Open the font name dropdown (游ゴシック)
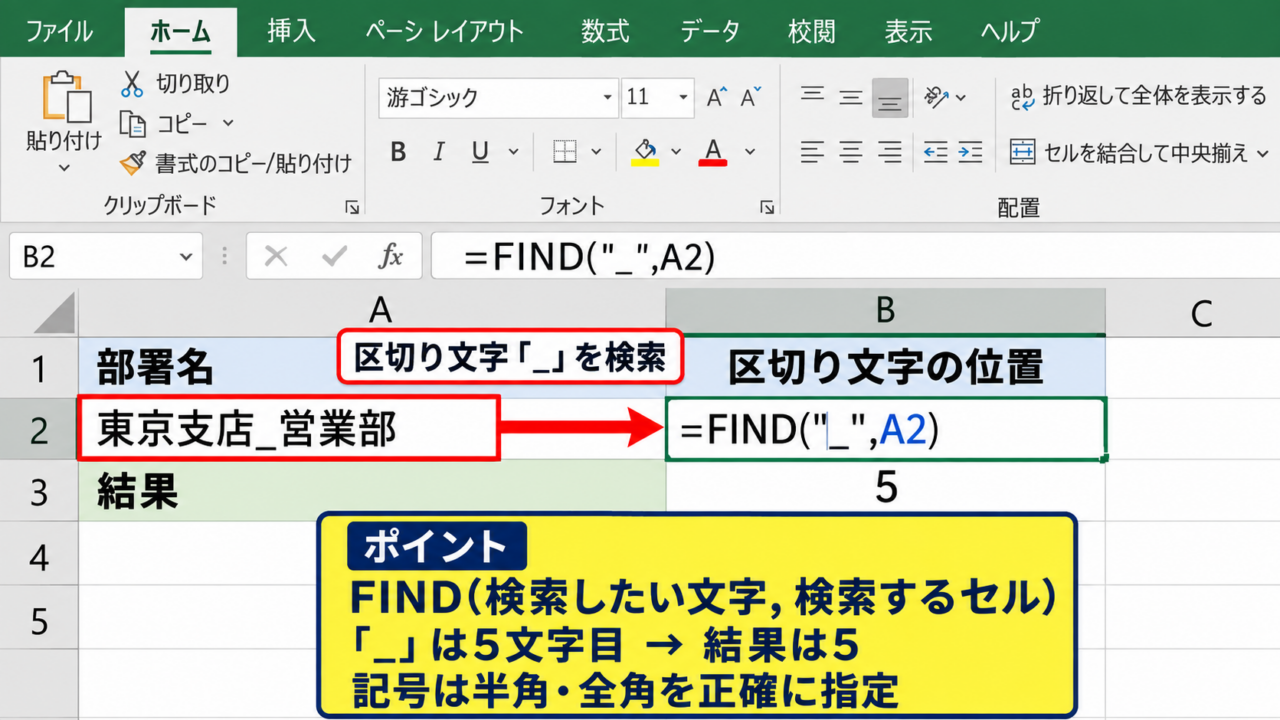Screen dimensions: 1280x720 (x=607, y=98)
